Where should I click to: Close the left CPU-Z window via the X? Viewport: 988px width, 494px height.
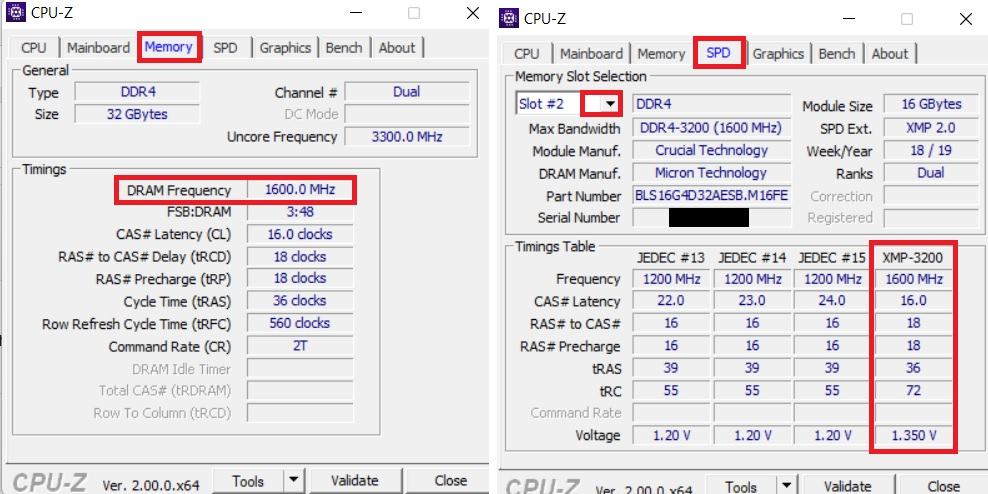(x=473, y=13)
